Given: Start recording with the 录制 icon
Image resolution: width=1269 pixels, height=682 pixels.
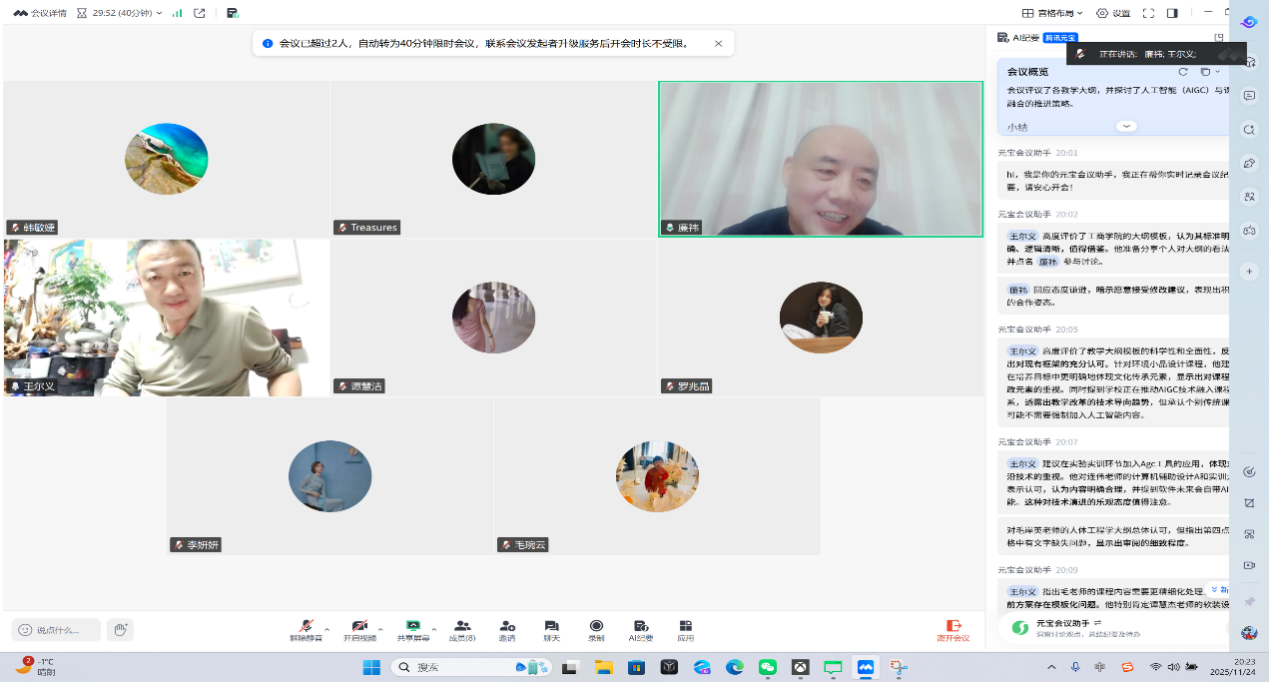Looking at the screenshot, I should click(596, 629).
